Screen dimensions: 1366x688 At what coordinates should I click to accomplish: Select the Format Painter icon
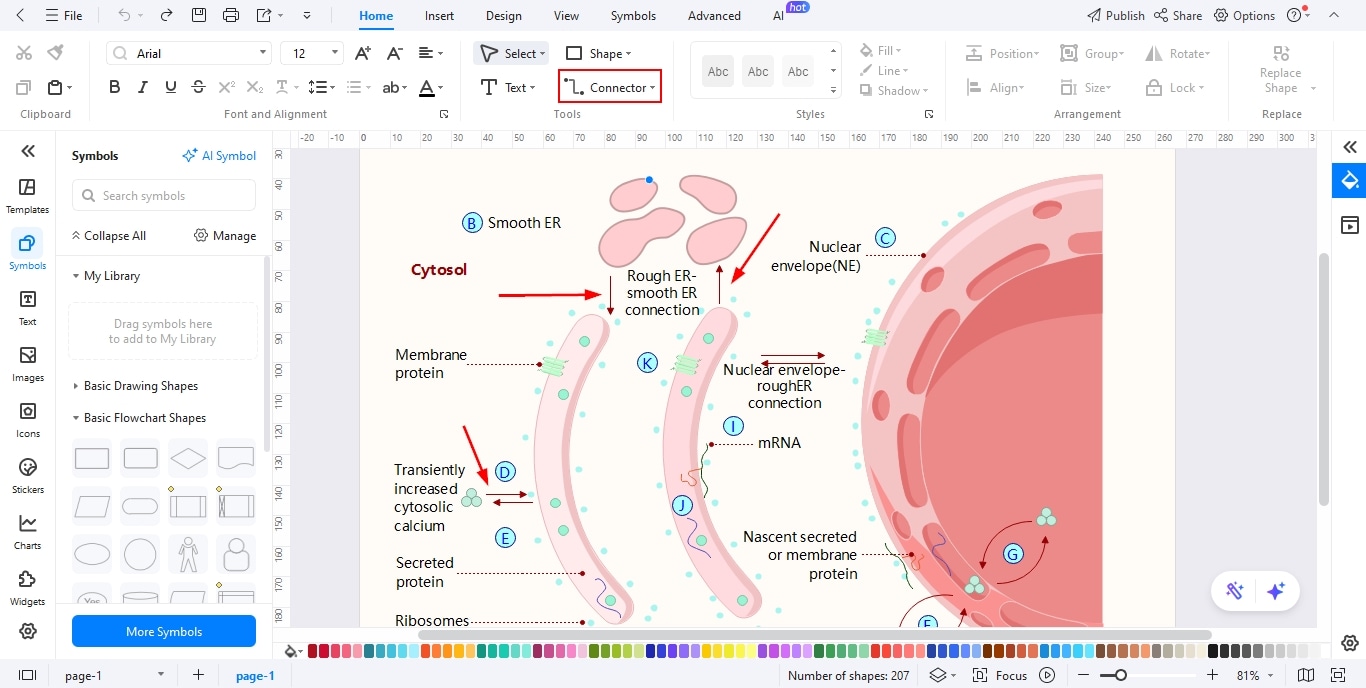[x=55, y=53]
